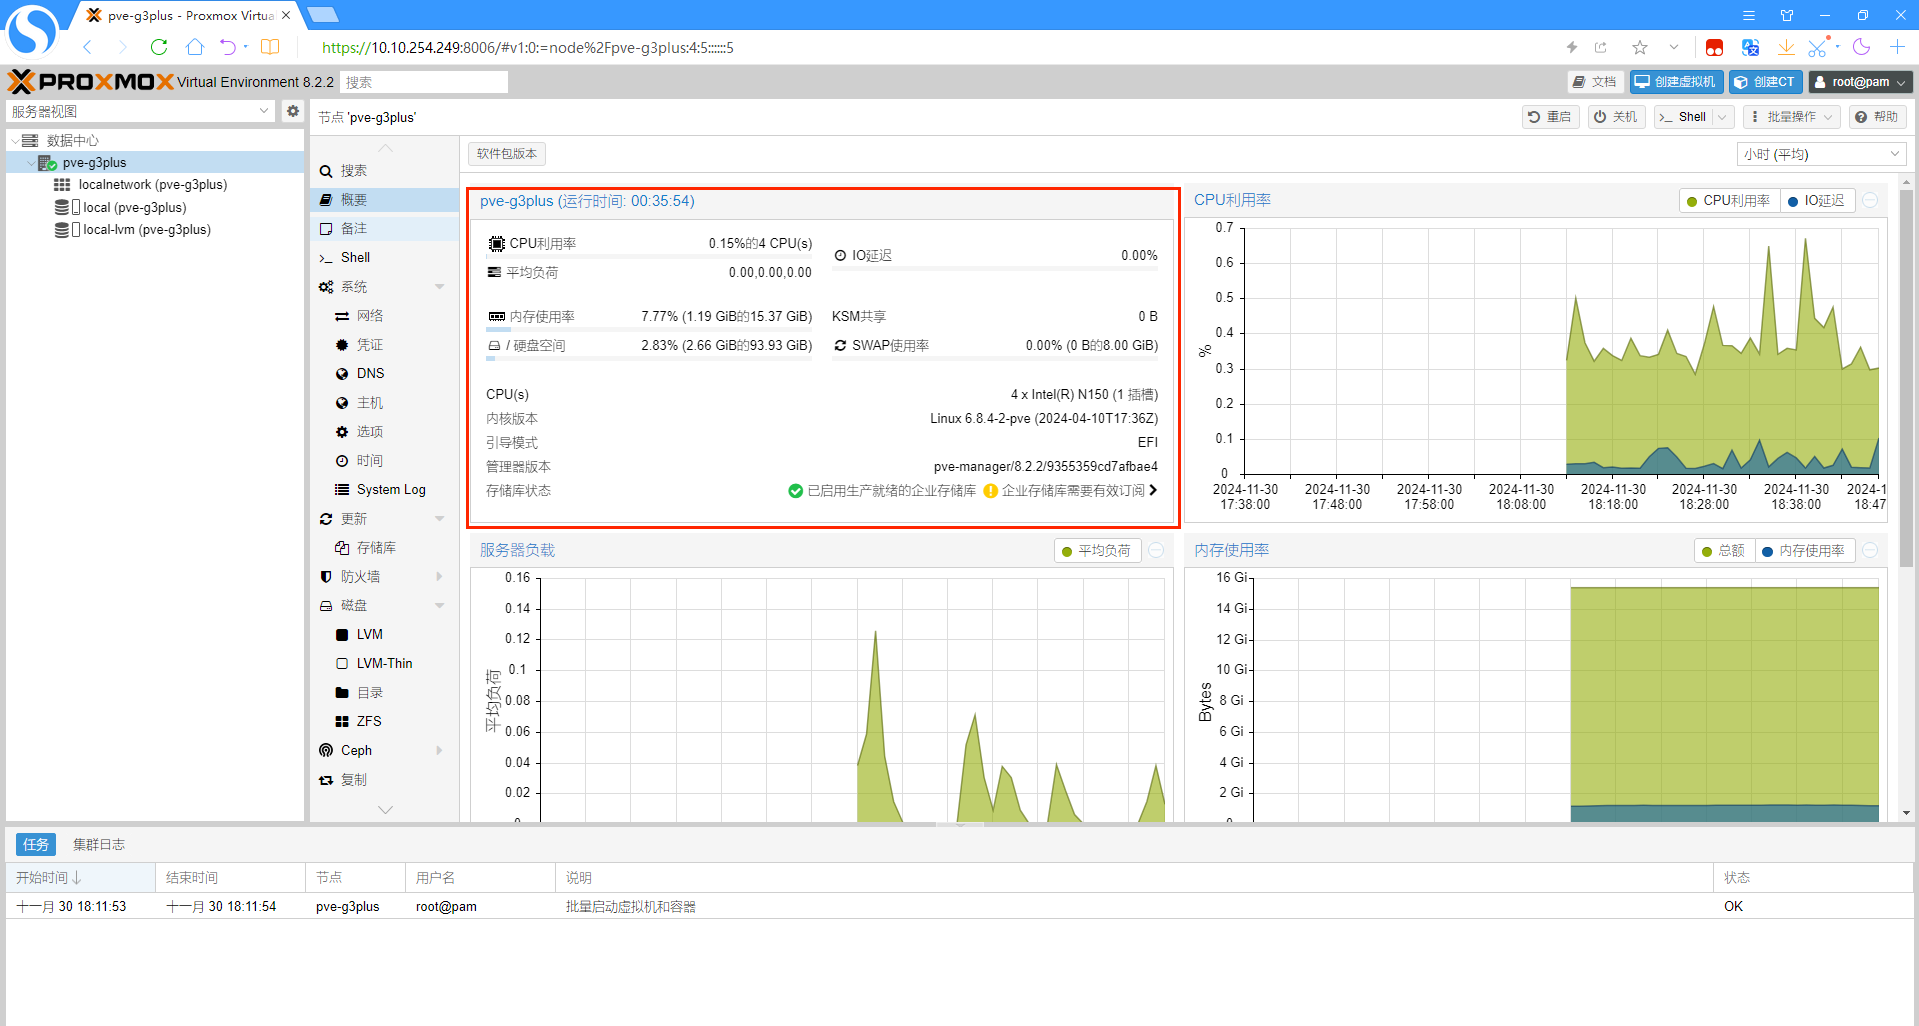Click 创建CT create container button
The height and width of the screenshot is (1026, 1919).
(x=1764, y=82)
